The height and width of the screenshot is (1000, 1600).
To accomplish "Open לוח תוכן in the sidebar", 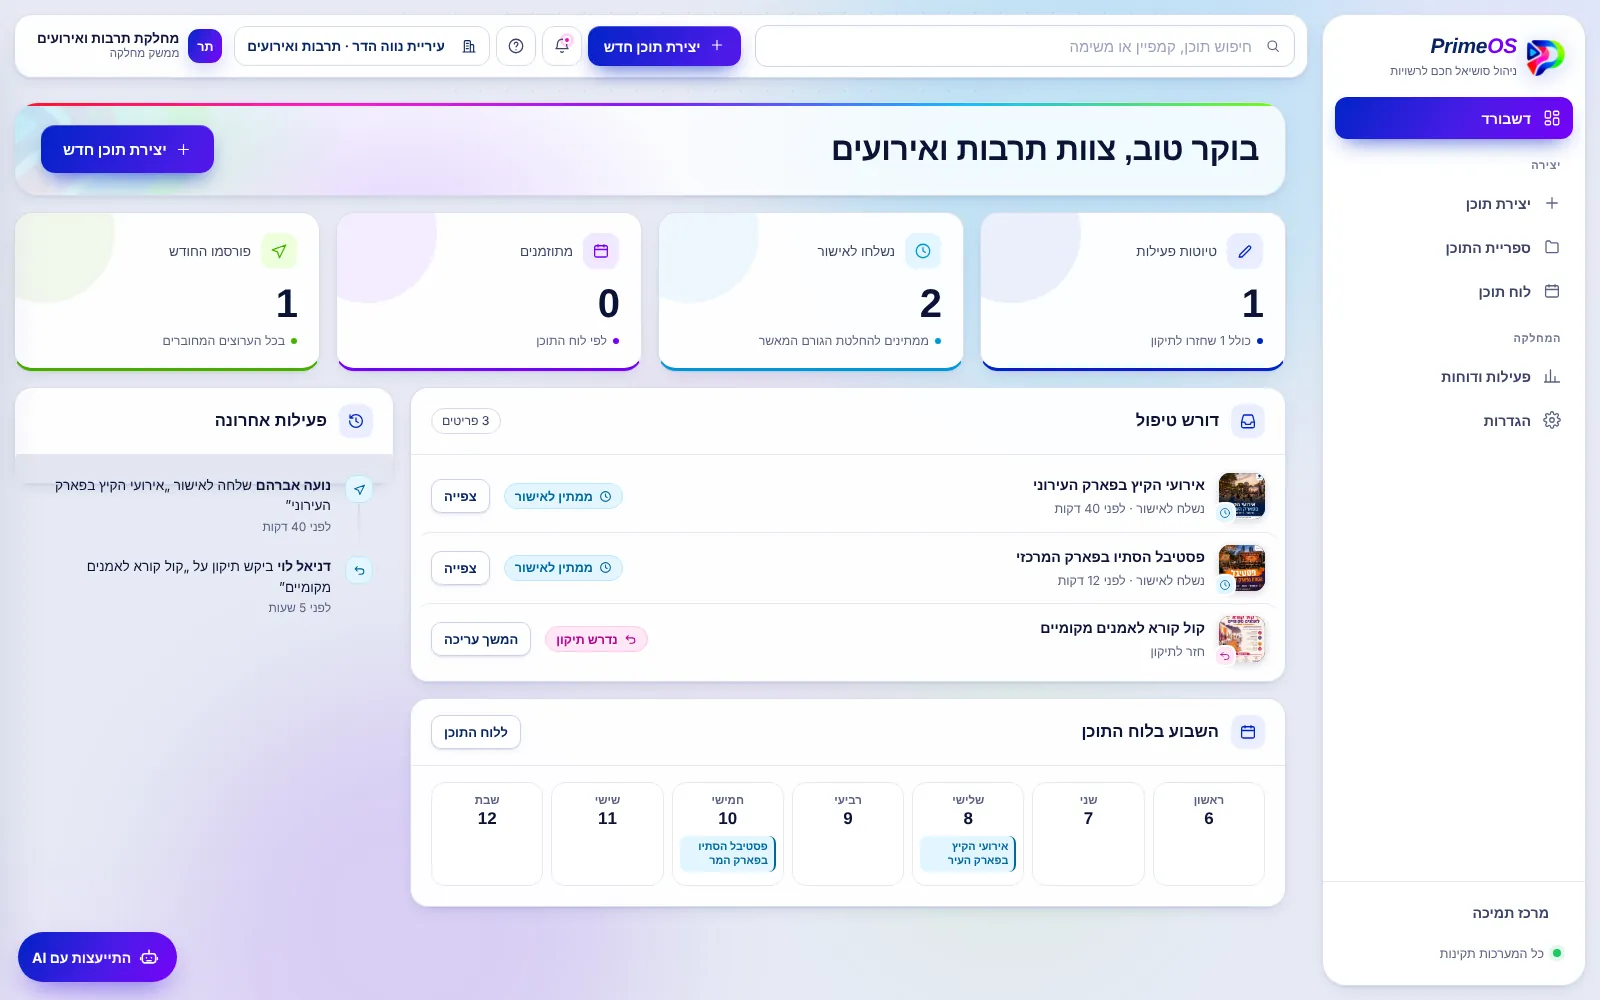I will 1453,291.
